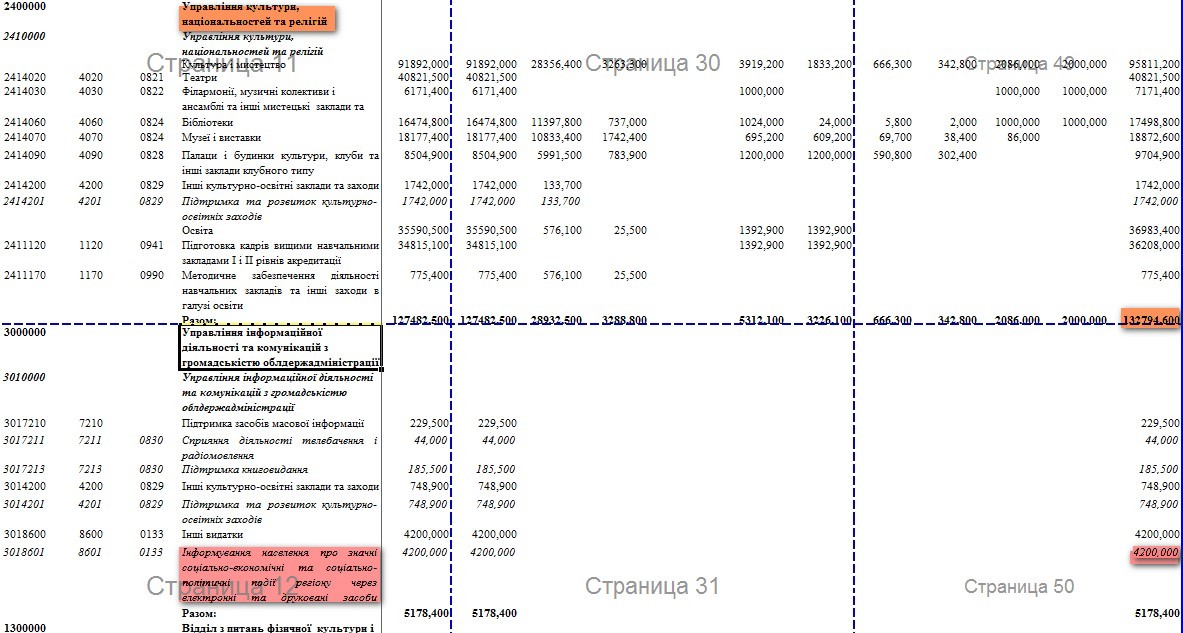Select the section code cell 1300000
The width and height of the screenshot is (1183, 633).
click(x=26, y=627)
